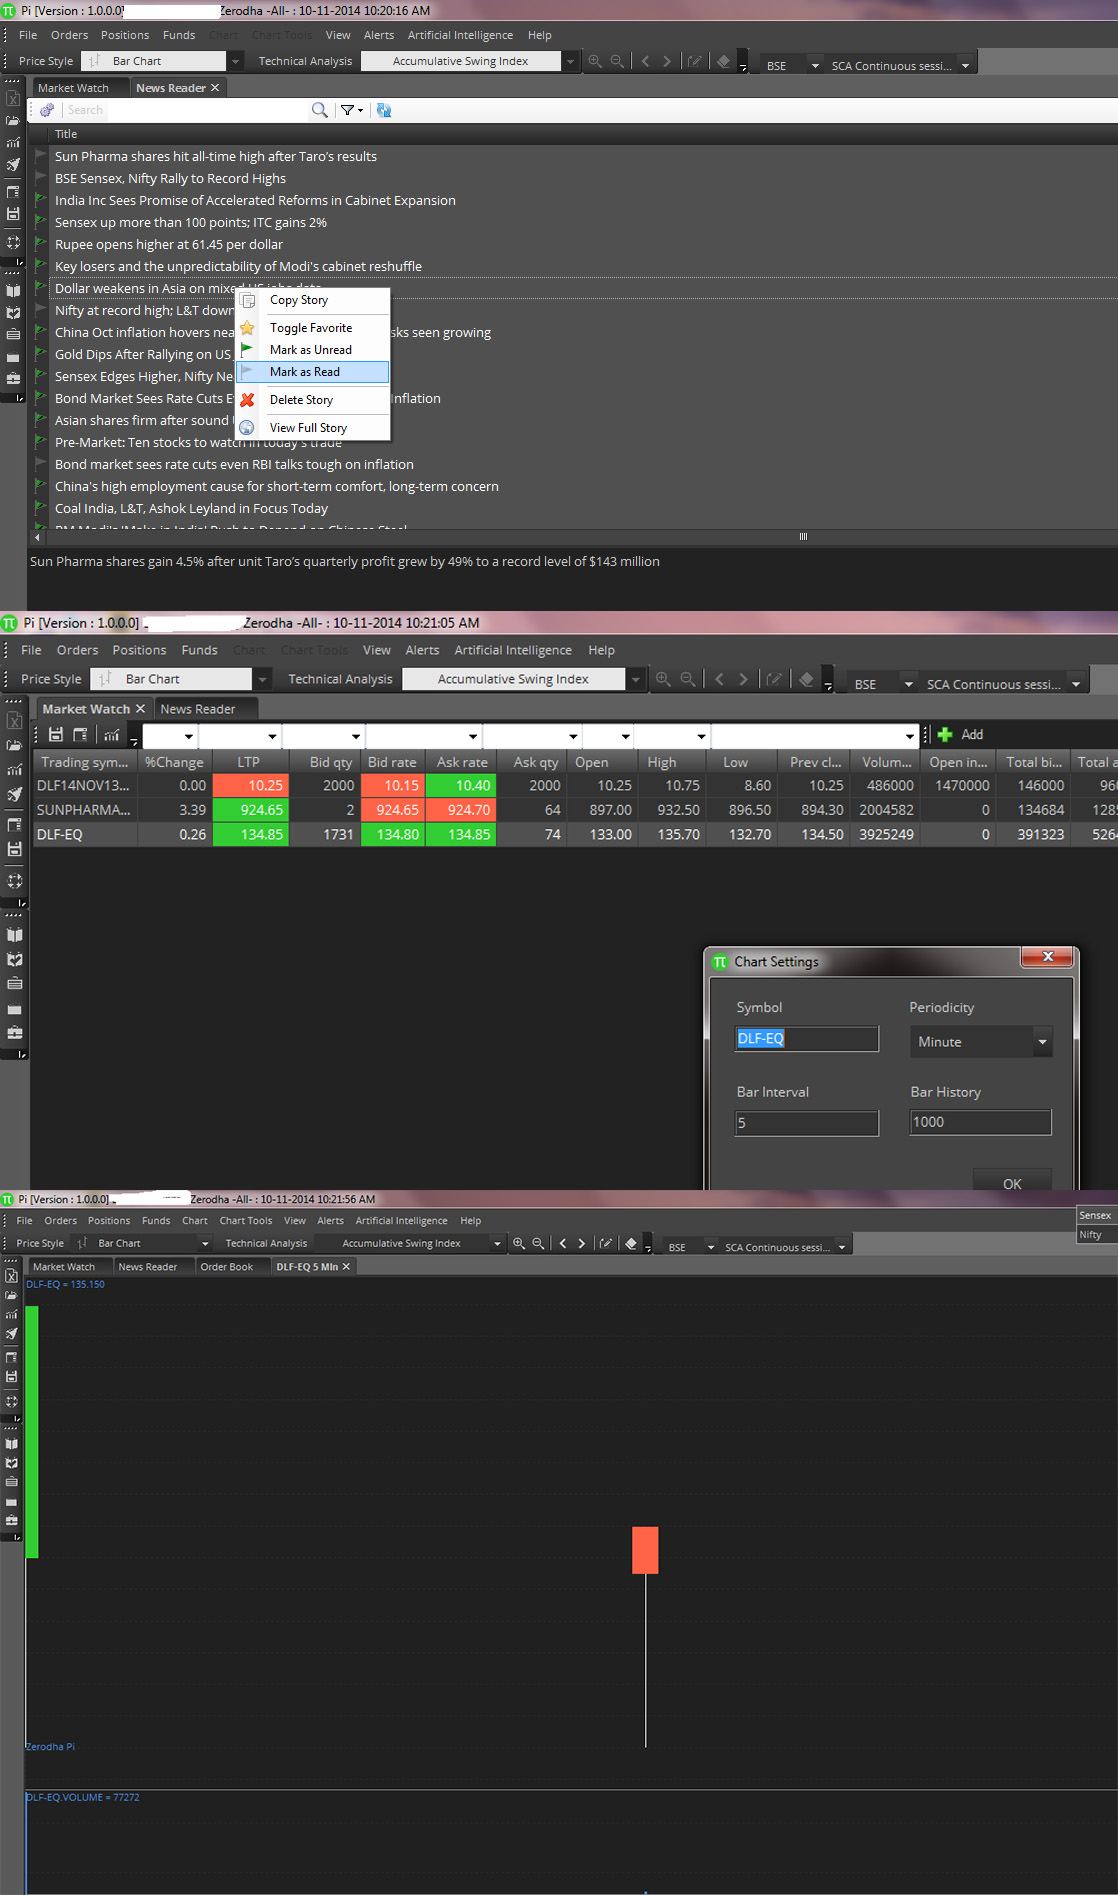The image size is (1118, 1895).
Task: Open news filter funnel dropdown
Action: point(351,110)
